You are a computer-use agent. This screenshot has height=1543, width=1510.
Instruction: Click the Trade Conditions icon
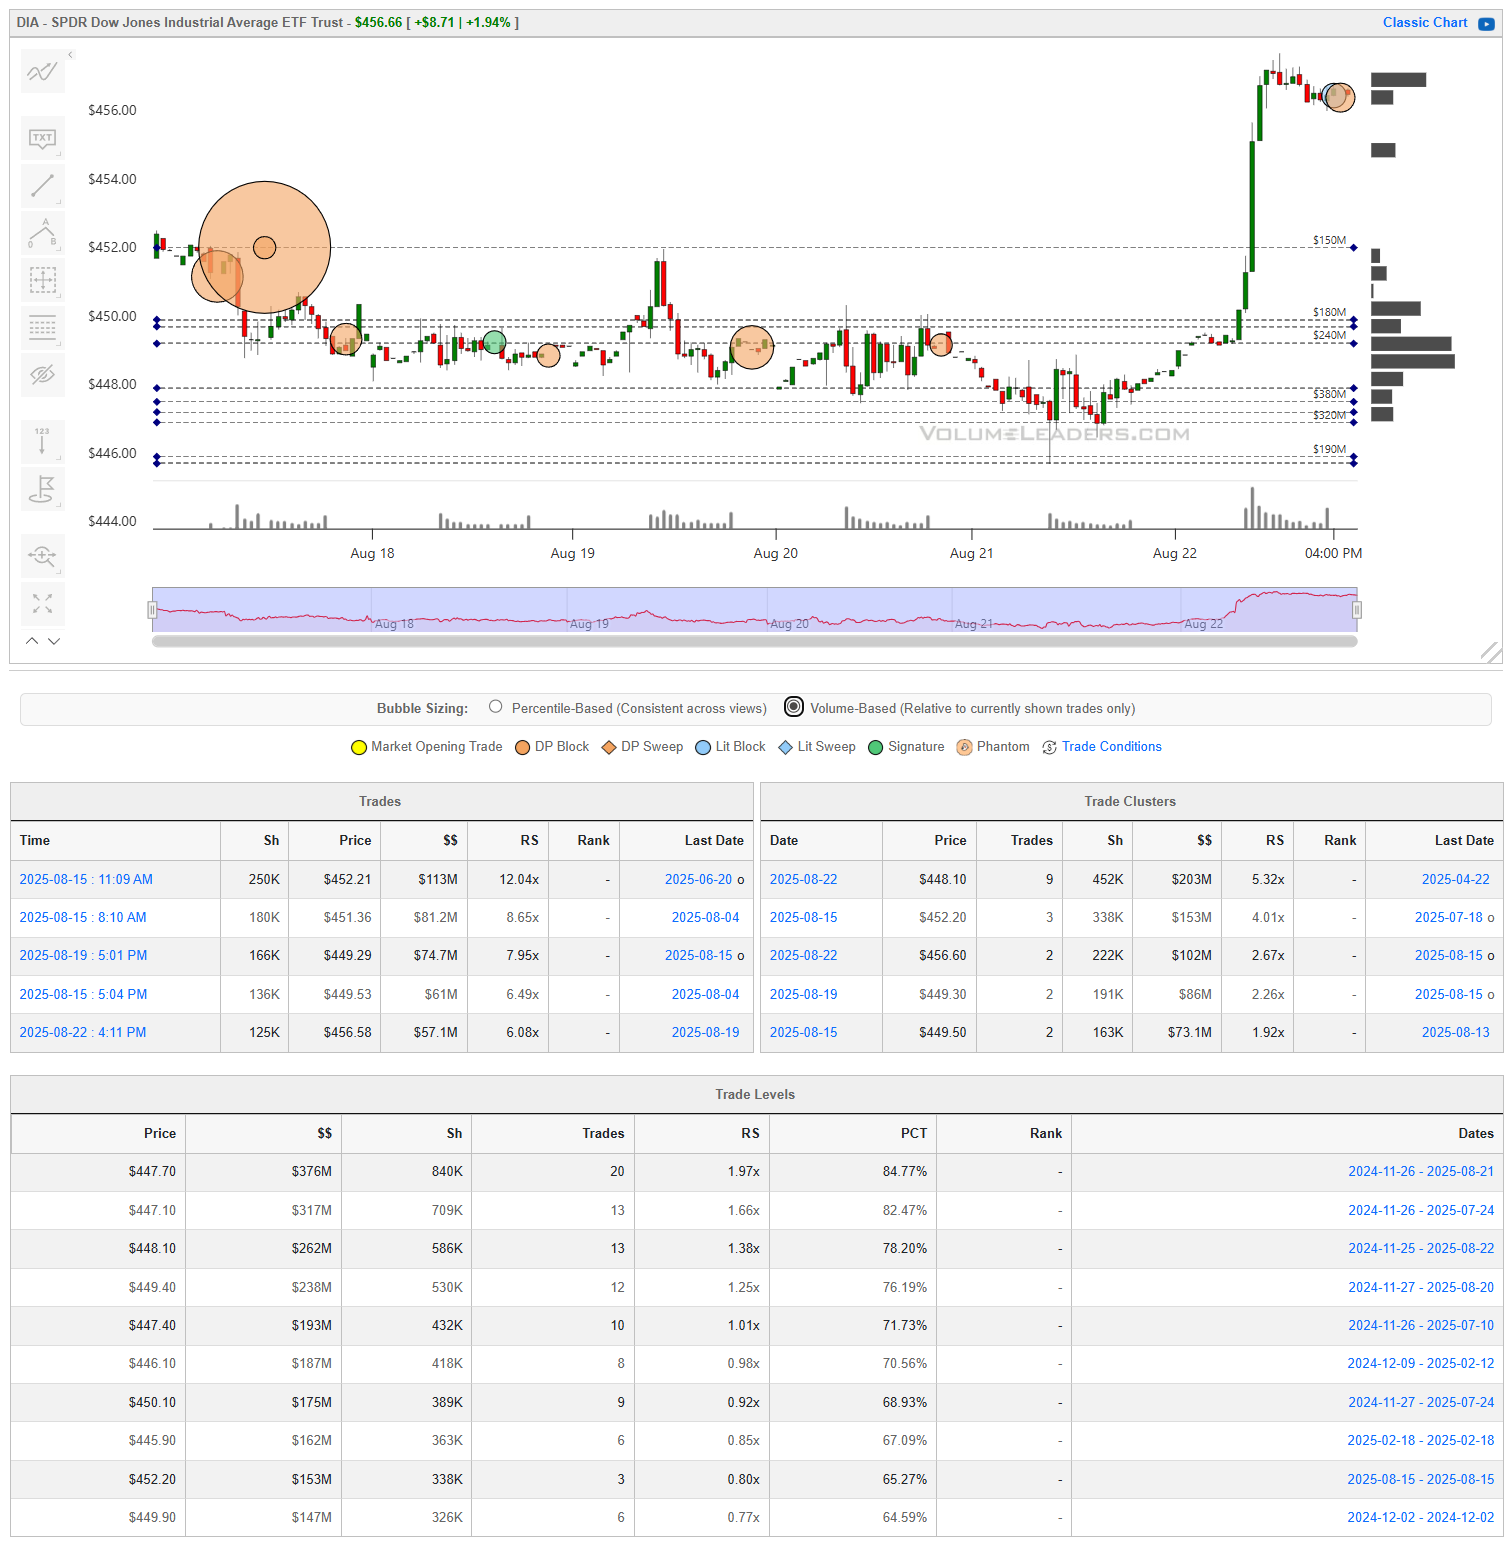click(x=1049, y=747)
